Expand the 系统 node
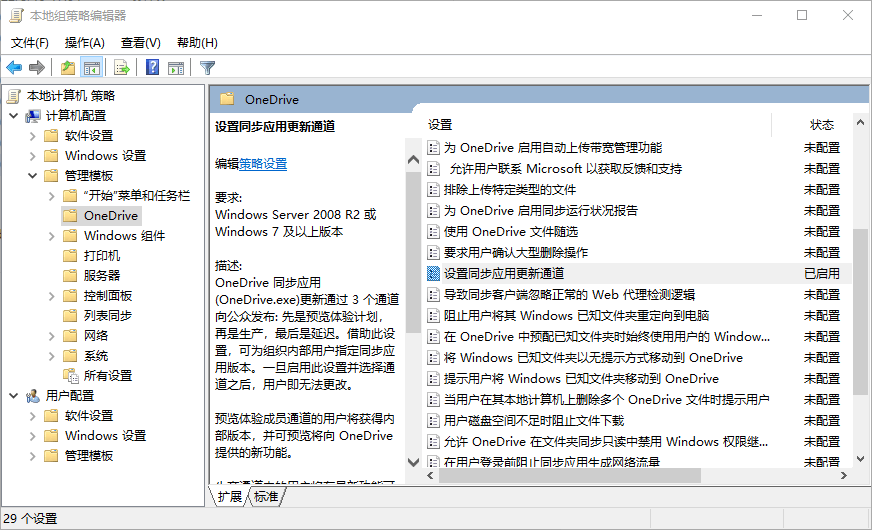Image resolution: width=872 pixels, height=530 pixels. pos(51,356)
